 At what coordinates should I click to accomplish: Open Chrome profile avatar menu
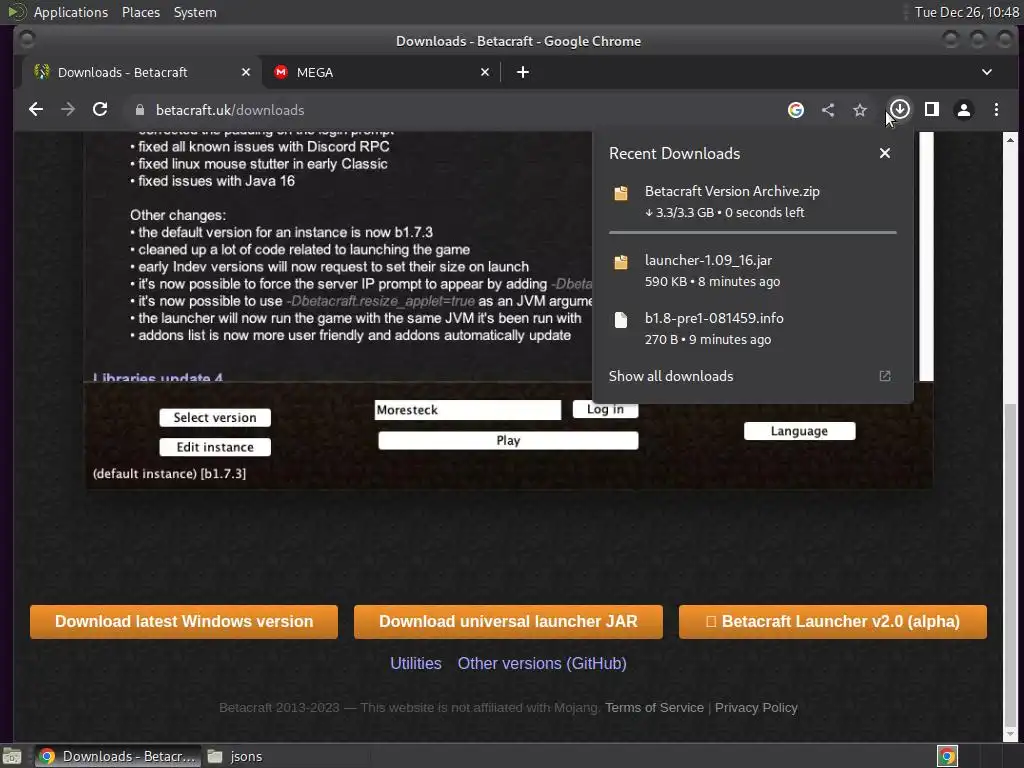point(964,110)
